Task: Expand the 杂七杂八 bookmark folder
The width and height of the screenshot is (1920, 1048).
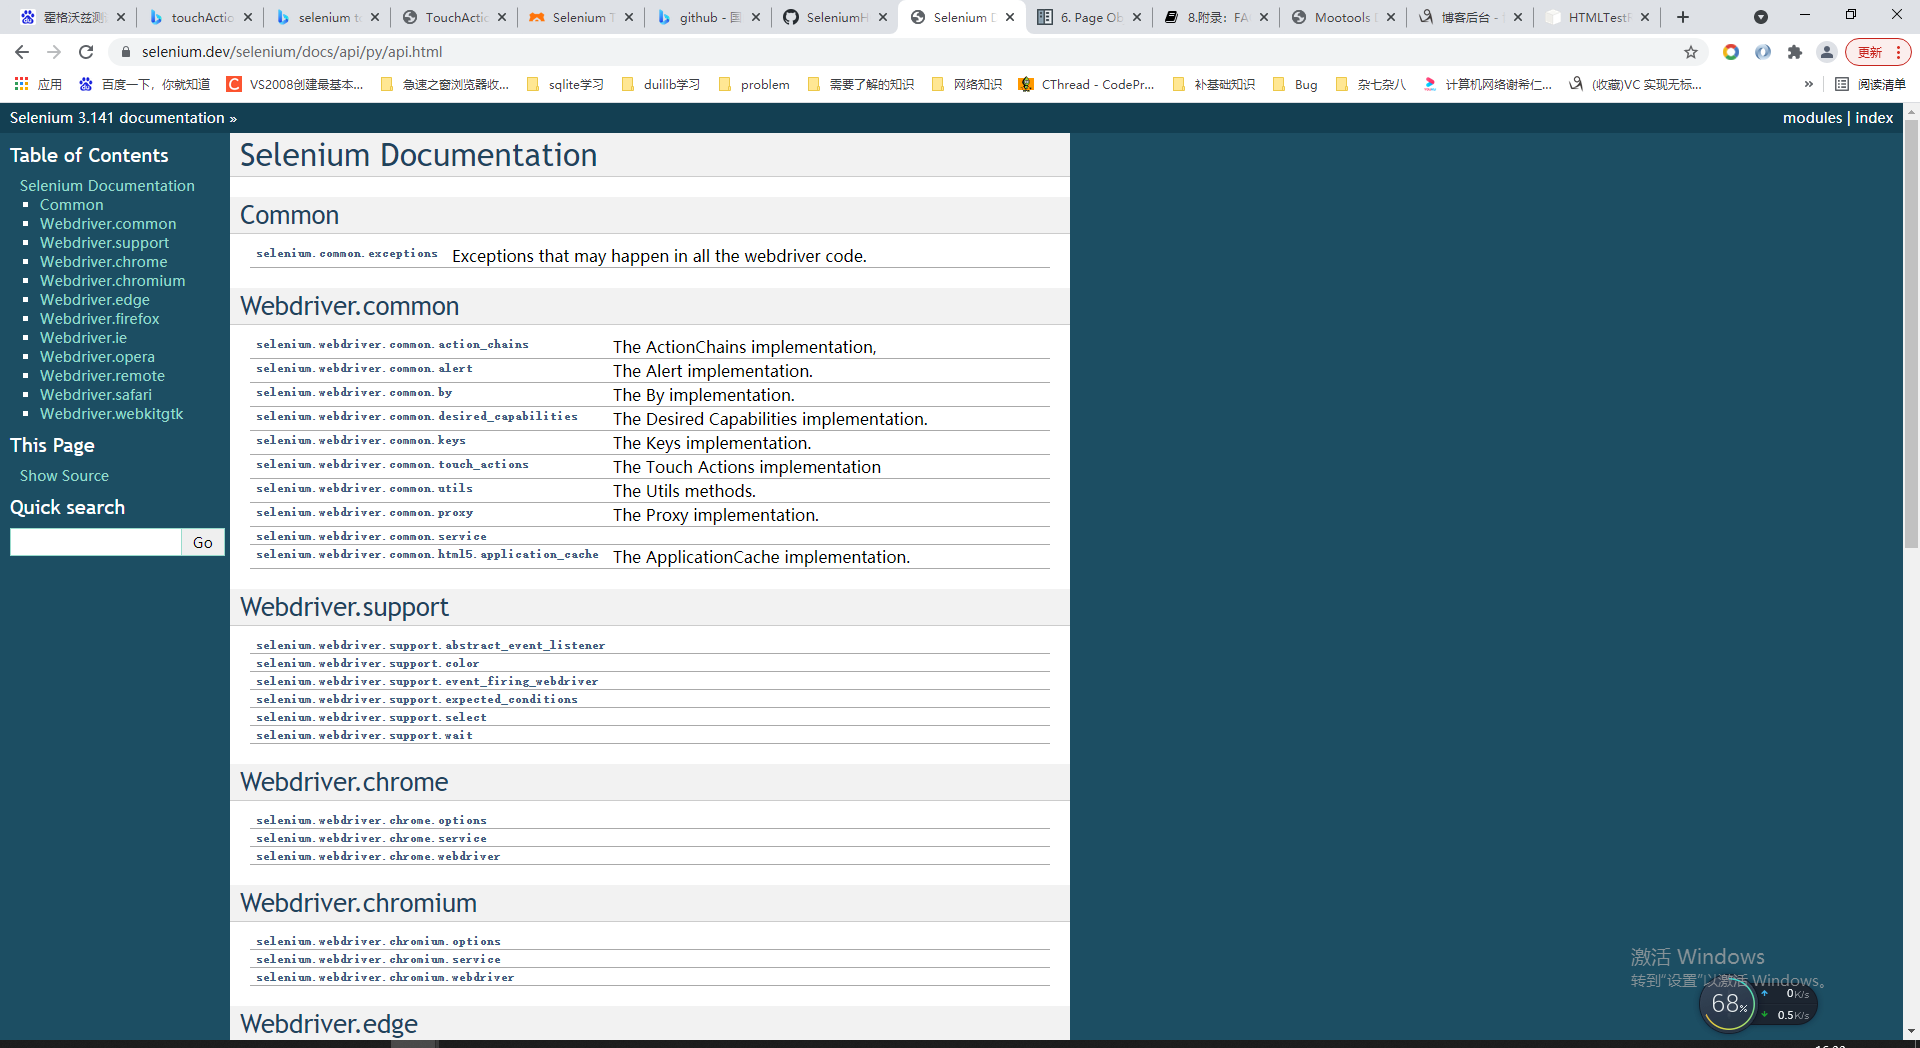Action: click(x=1370, y=84)
